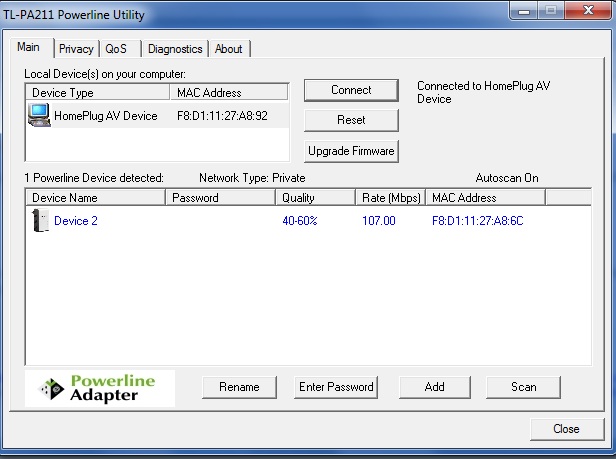Click the HomePlug AV Device computer icon

pos(39,115)
